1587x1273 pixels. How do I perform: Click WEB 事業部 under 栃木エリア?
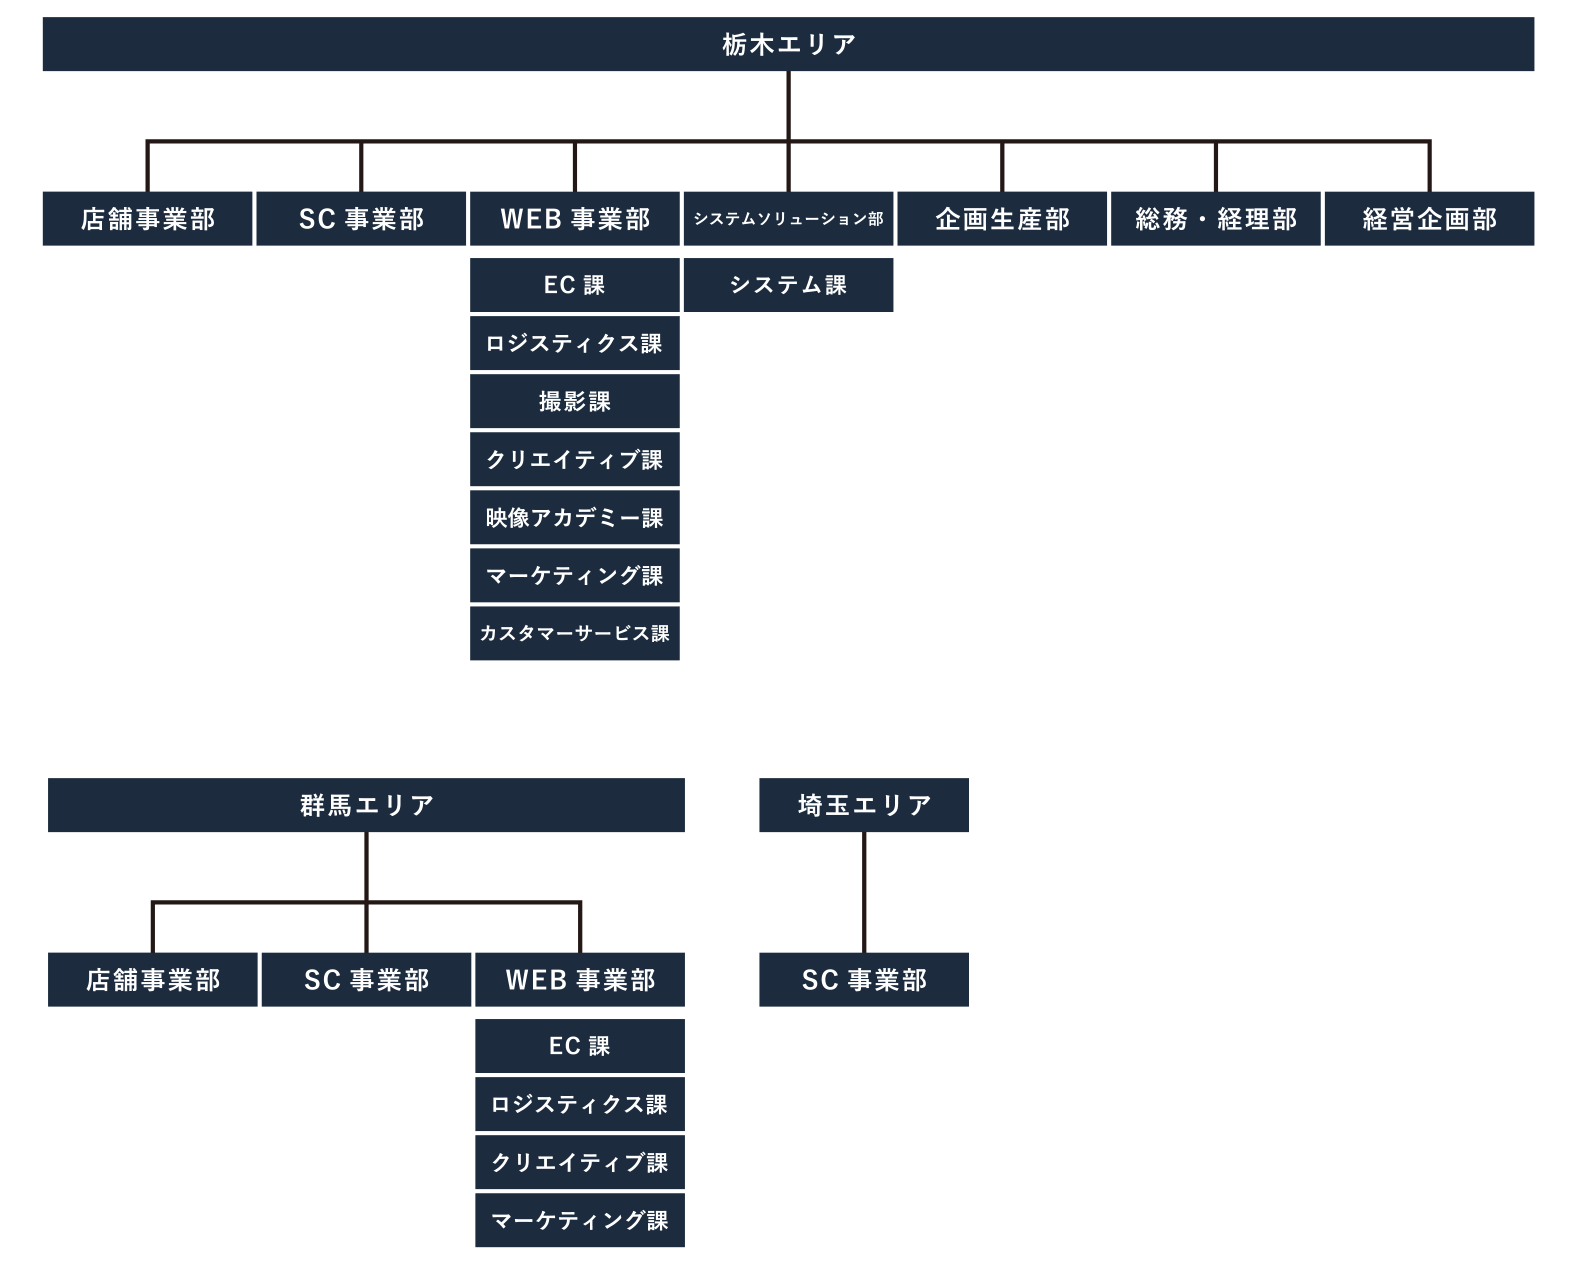[x=575, y=219]
